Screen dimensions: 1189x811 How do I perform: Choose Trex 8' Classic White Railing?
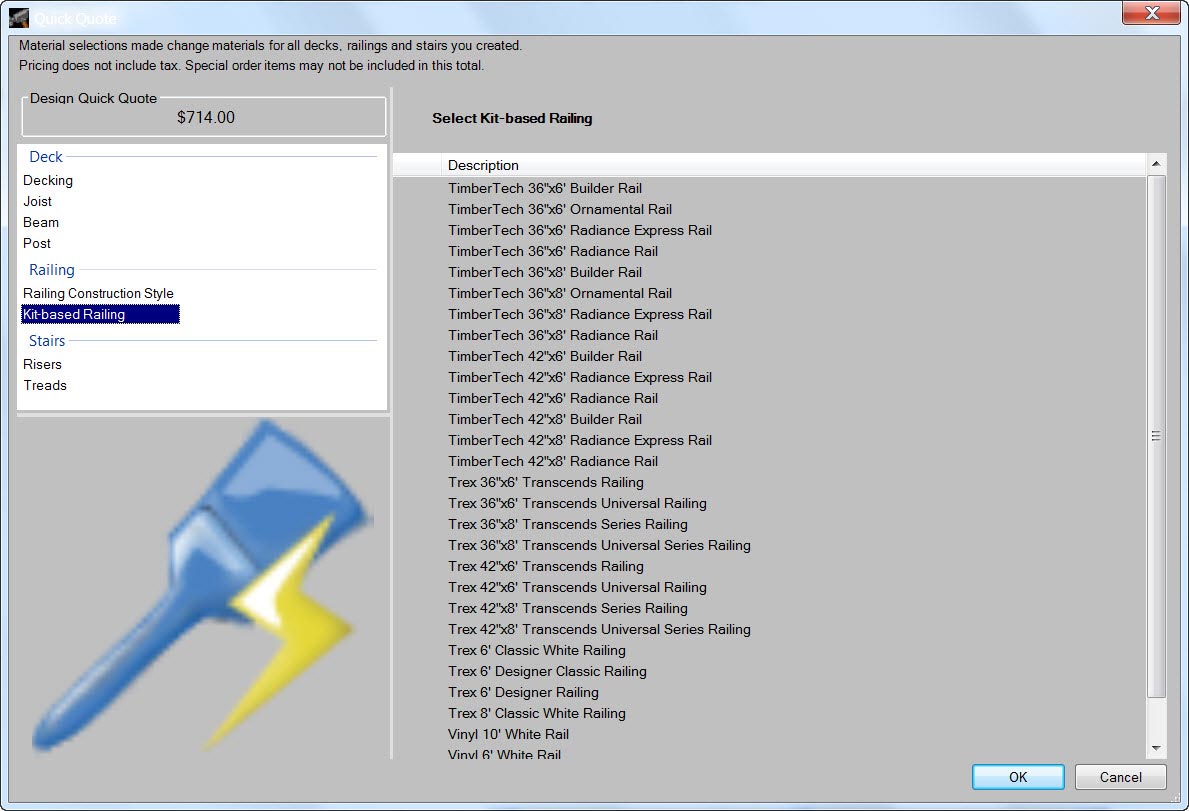536,713
